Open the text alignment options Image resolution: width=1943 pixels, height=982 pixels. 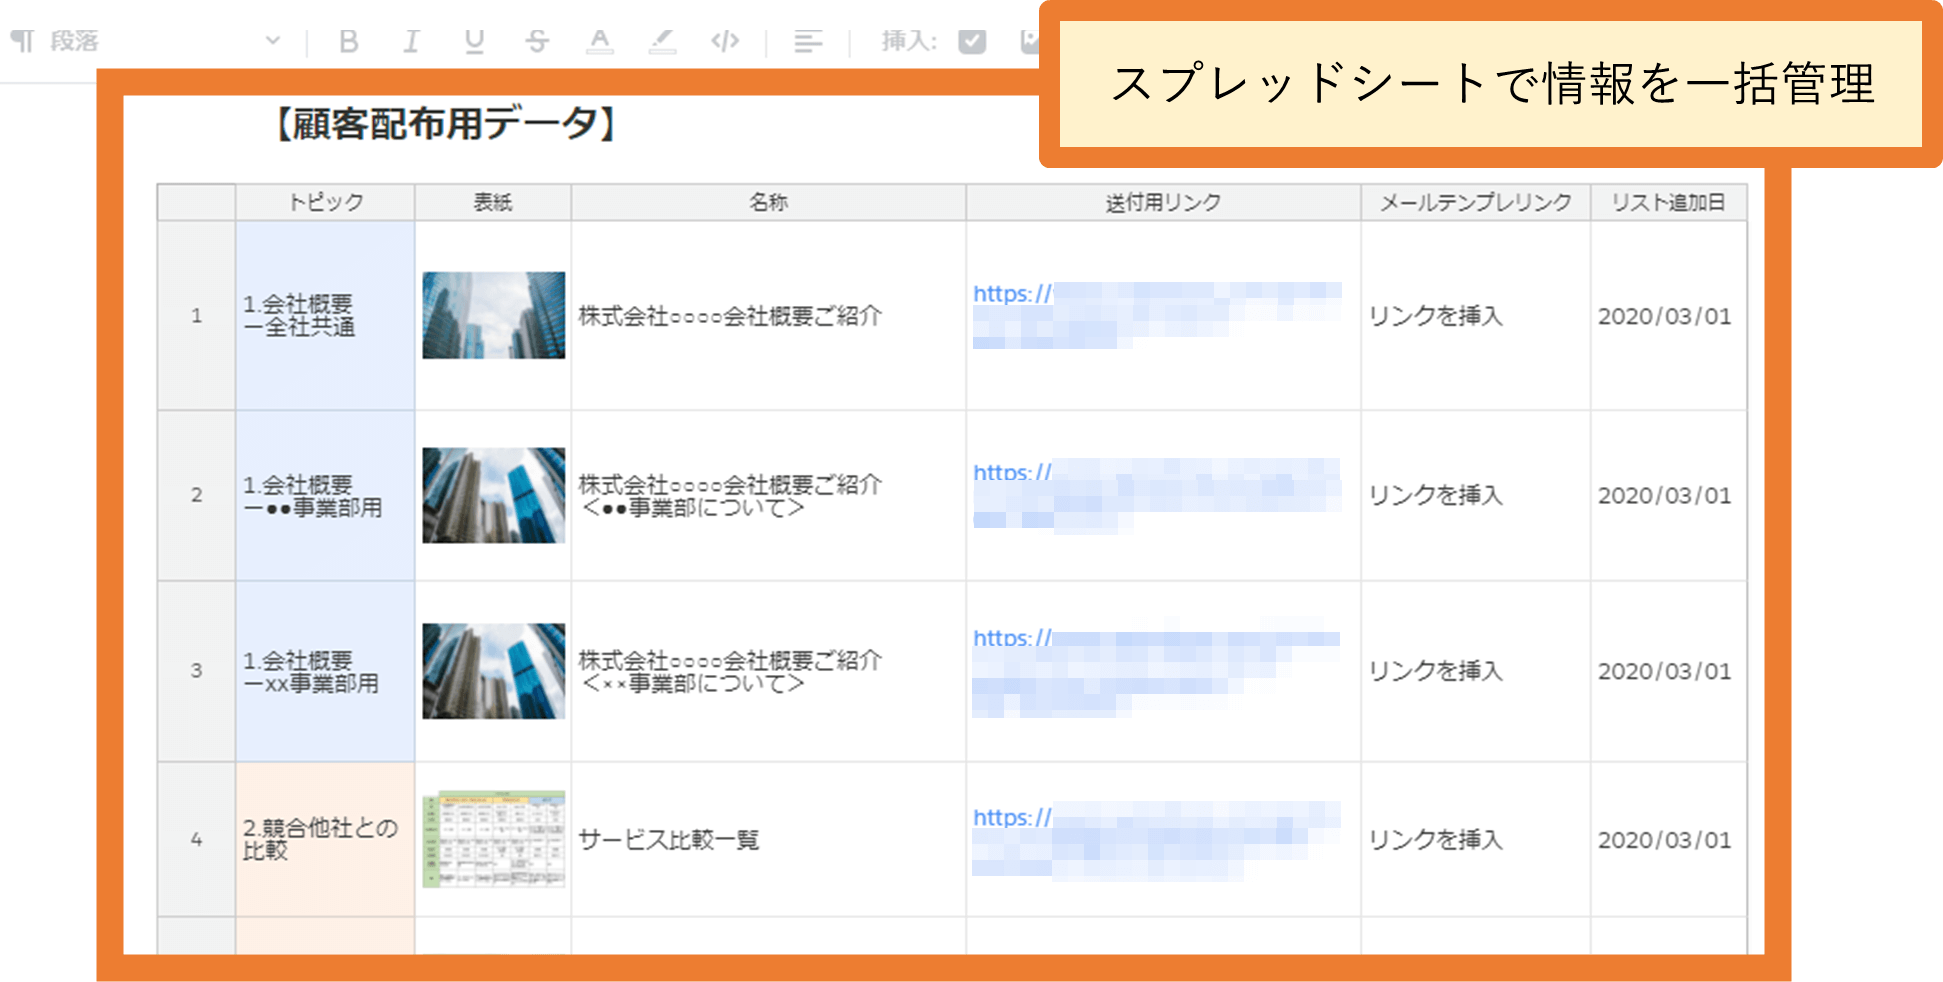(808, 40)
